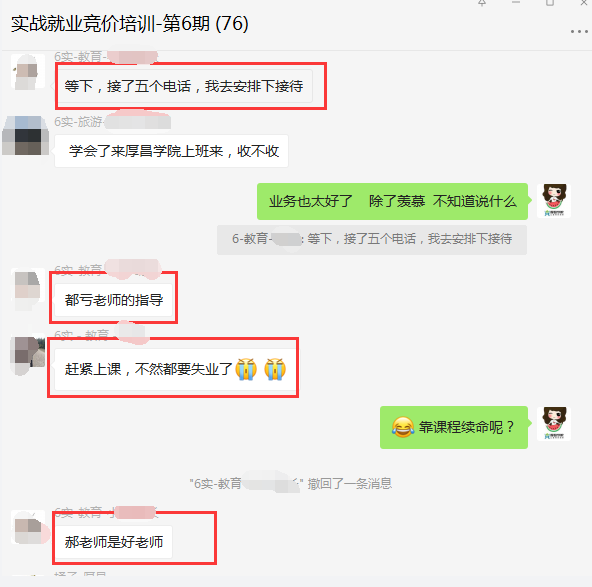The image size is (592, 587).
Task: Click the message '都亏老师的指导'
Action: [114, 300]
